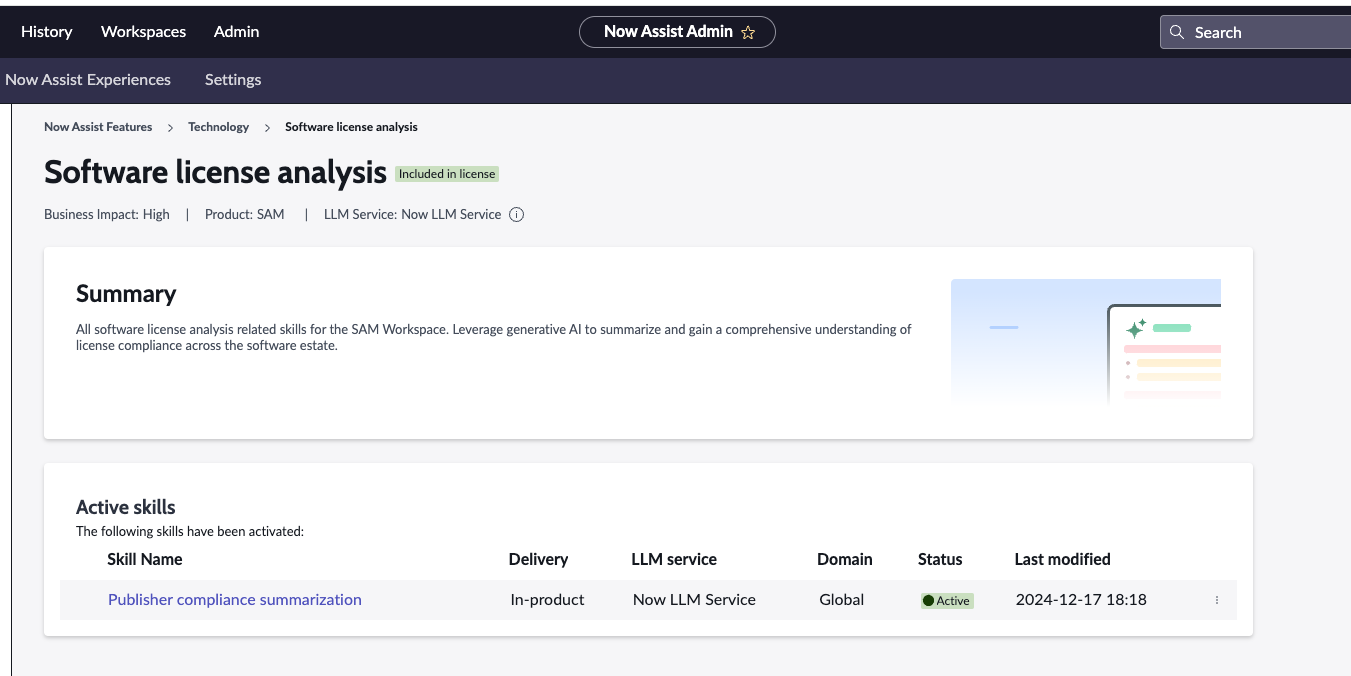Open the History menu
The width and height of the screenshot is (1351, 676).
point(47,32)
